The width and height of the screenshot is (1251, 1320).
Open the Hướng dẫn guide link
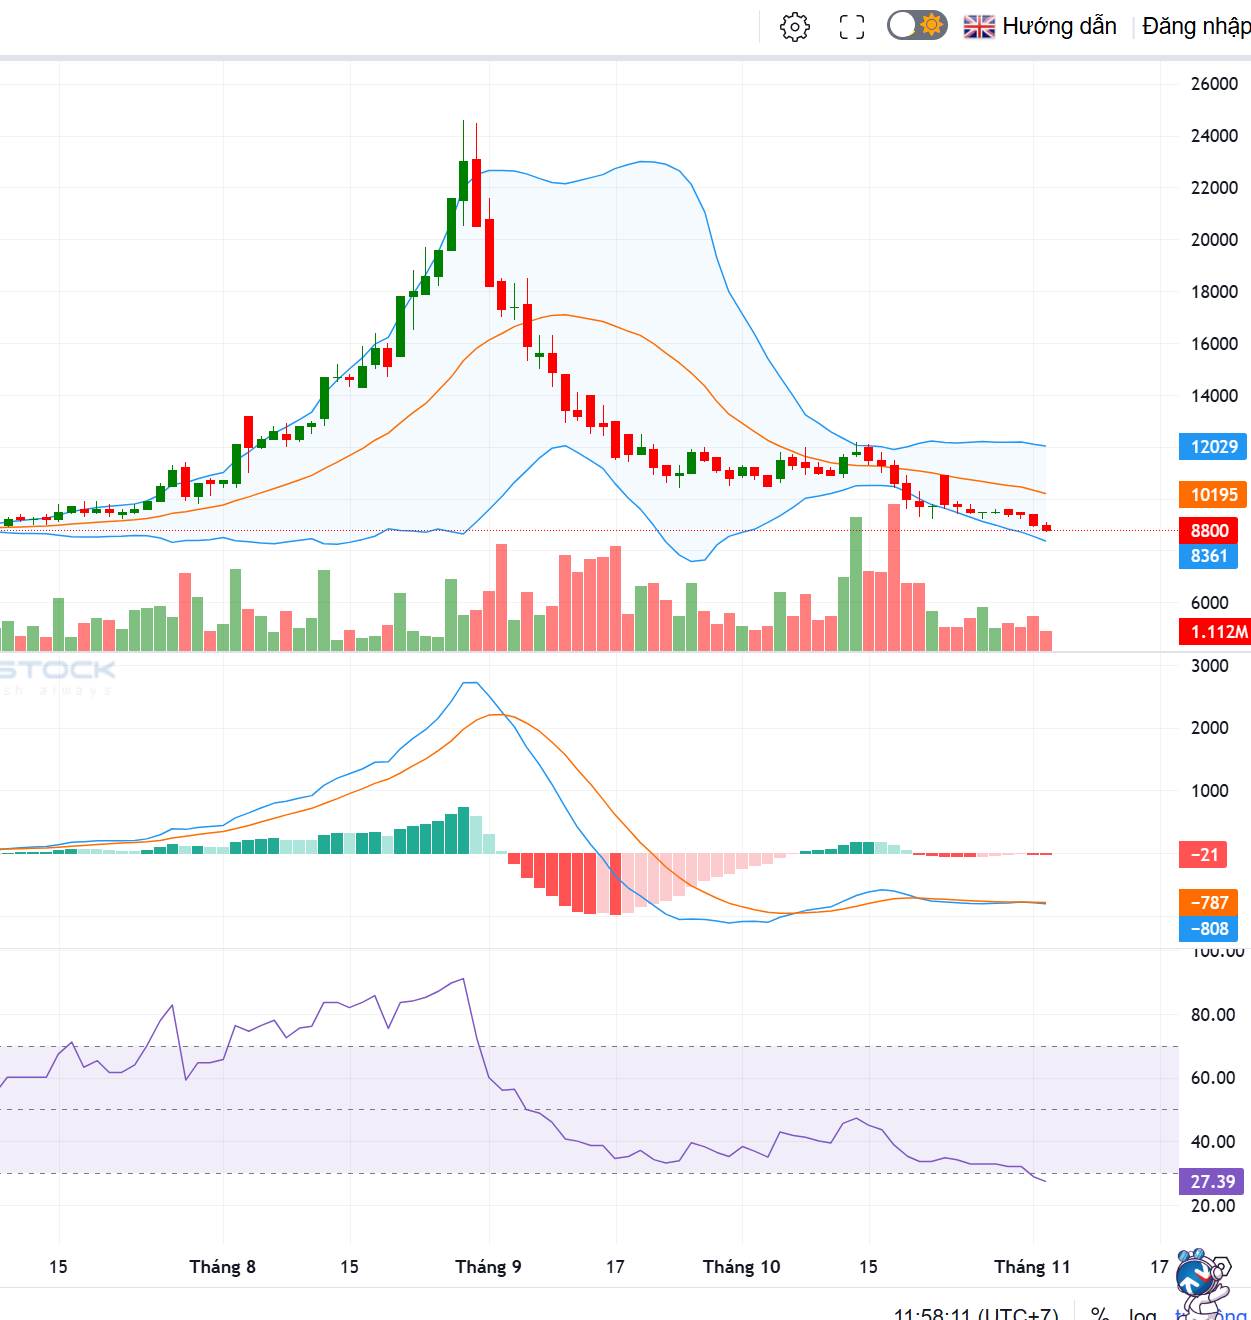1059,26
